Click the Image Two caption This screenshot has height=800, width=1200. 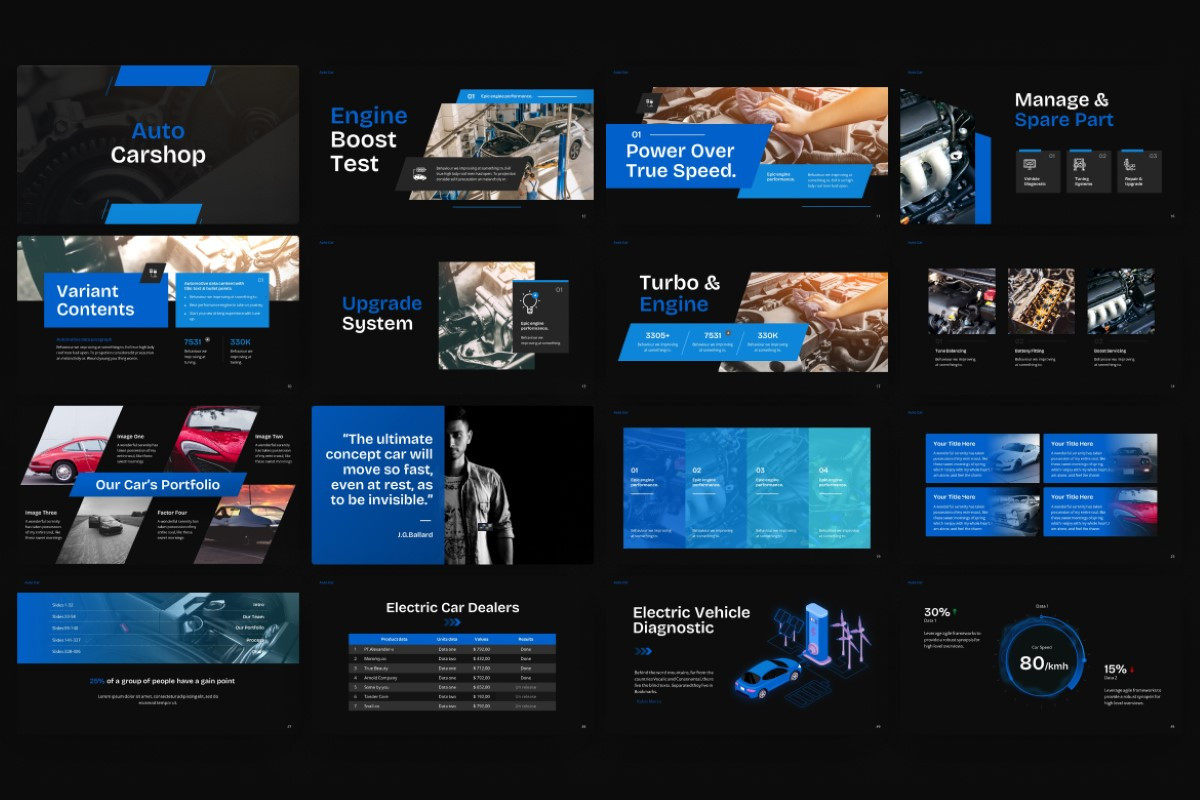pyautogui.click(x=269, y=436)
